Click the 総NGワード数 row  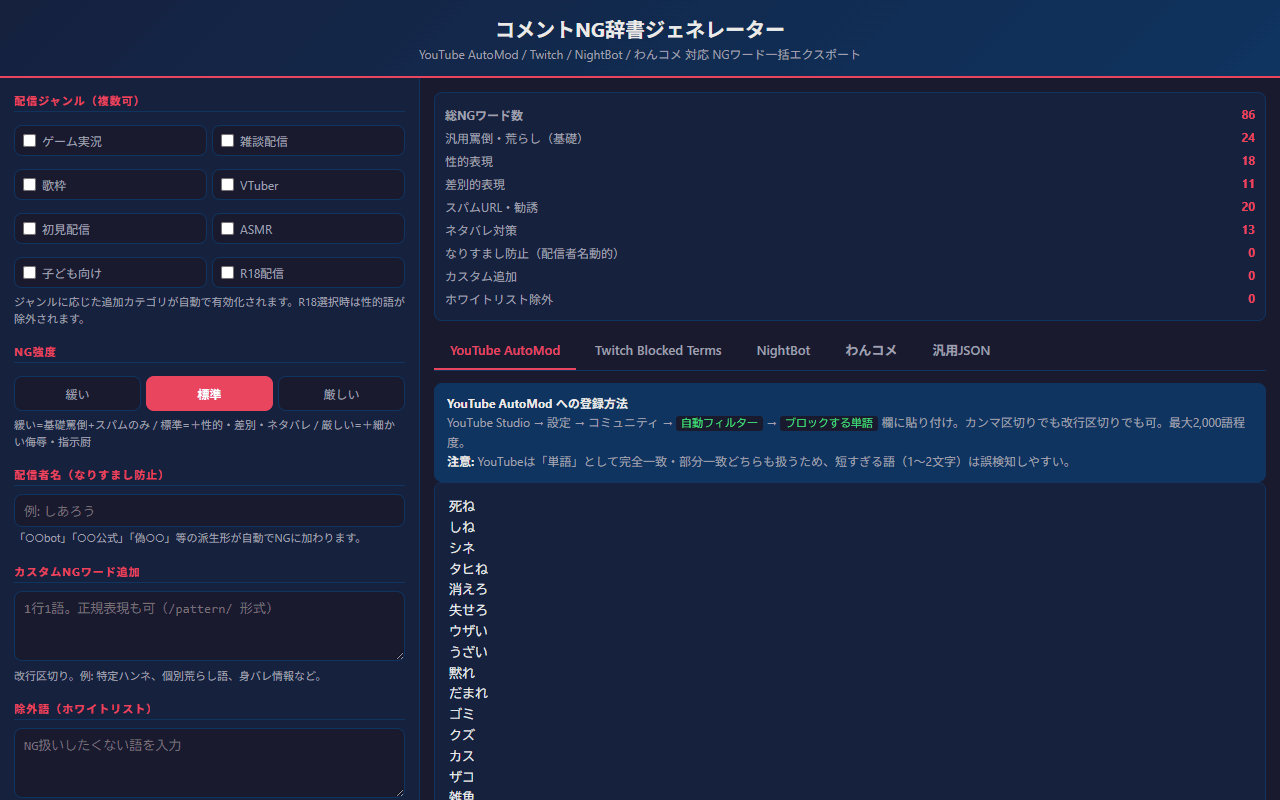(850, 115)
